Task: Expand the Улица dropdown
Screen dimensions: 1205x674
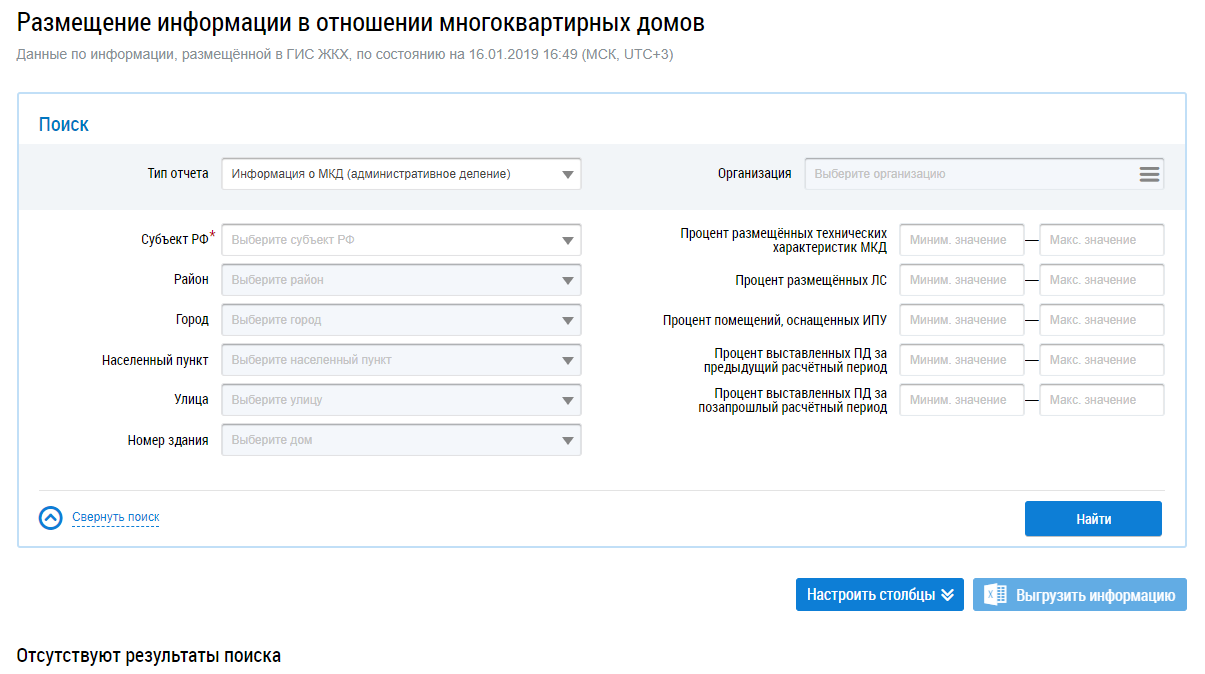Action: coord(401,400)
